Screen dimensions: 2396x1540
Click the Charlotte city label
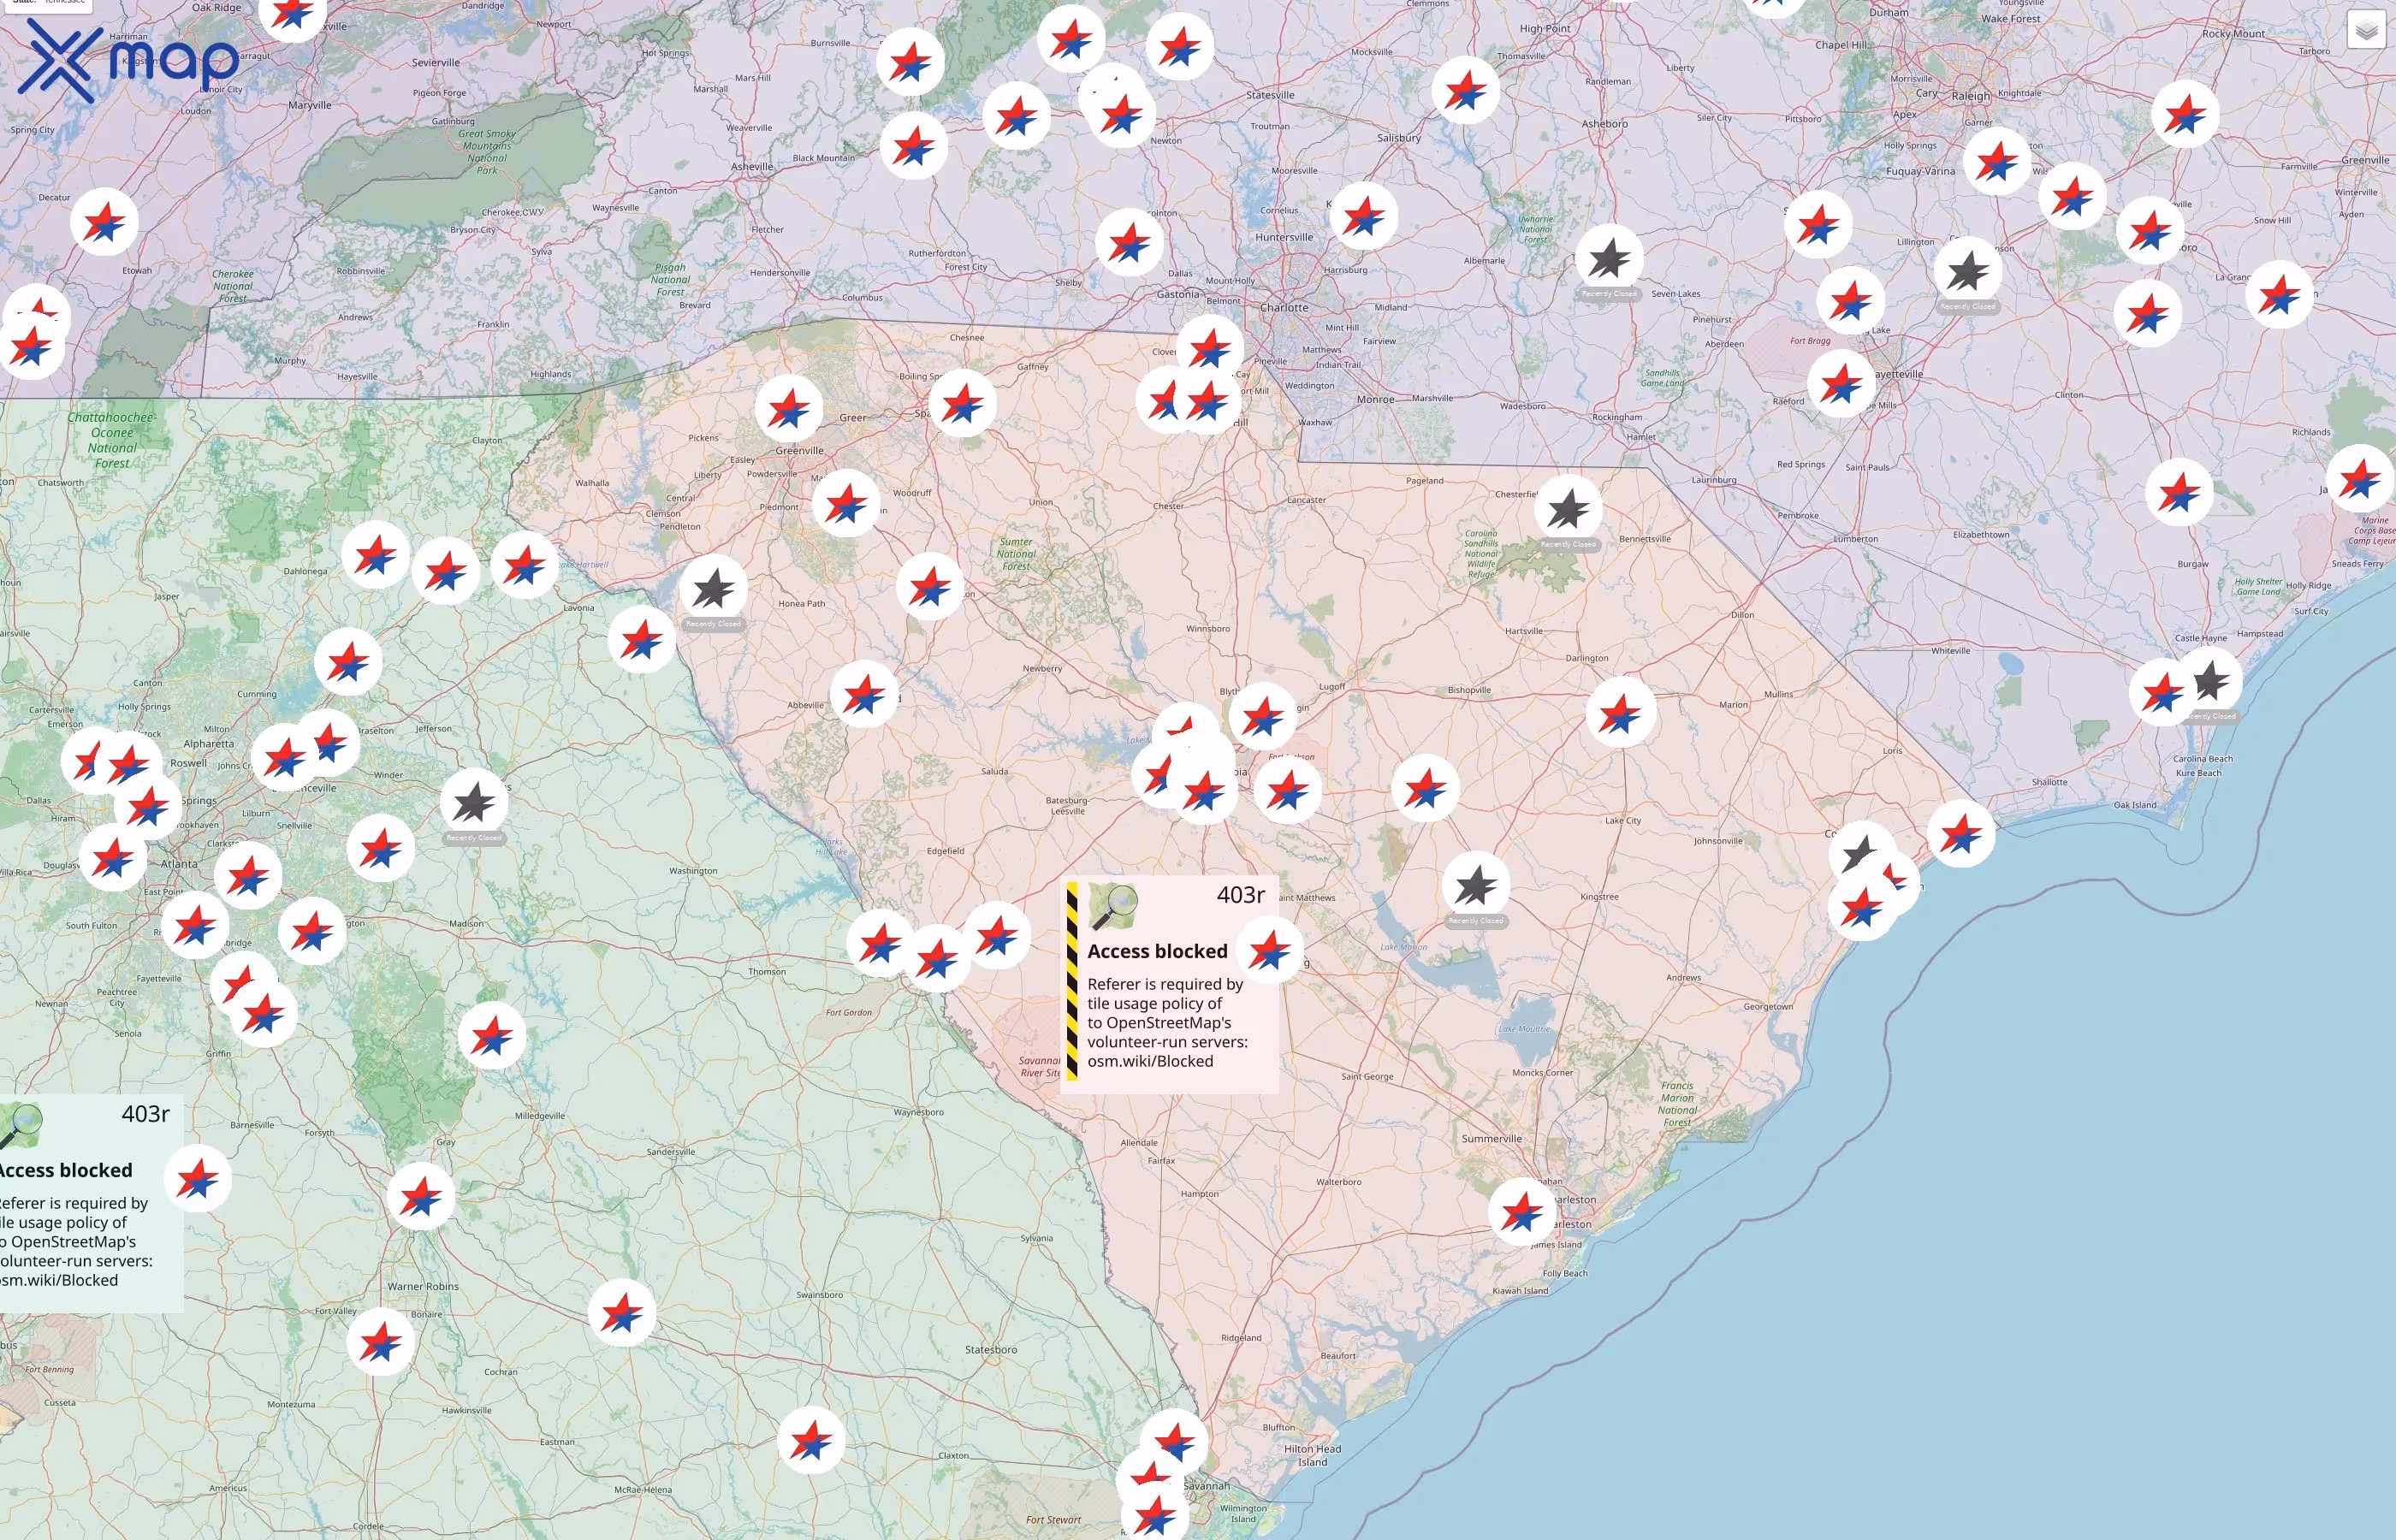click(x=1283, y=307)
